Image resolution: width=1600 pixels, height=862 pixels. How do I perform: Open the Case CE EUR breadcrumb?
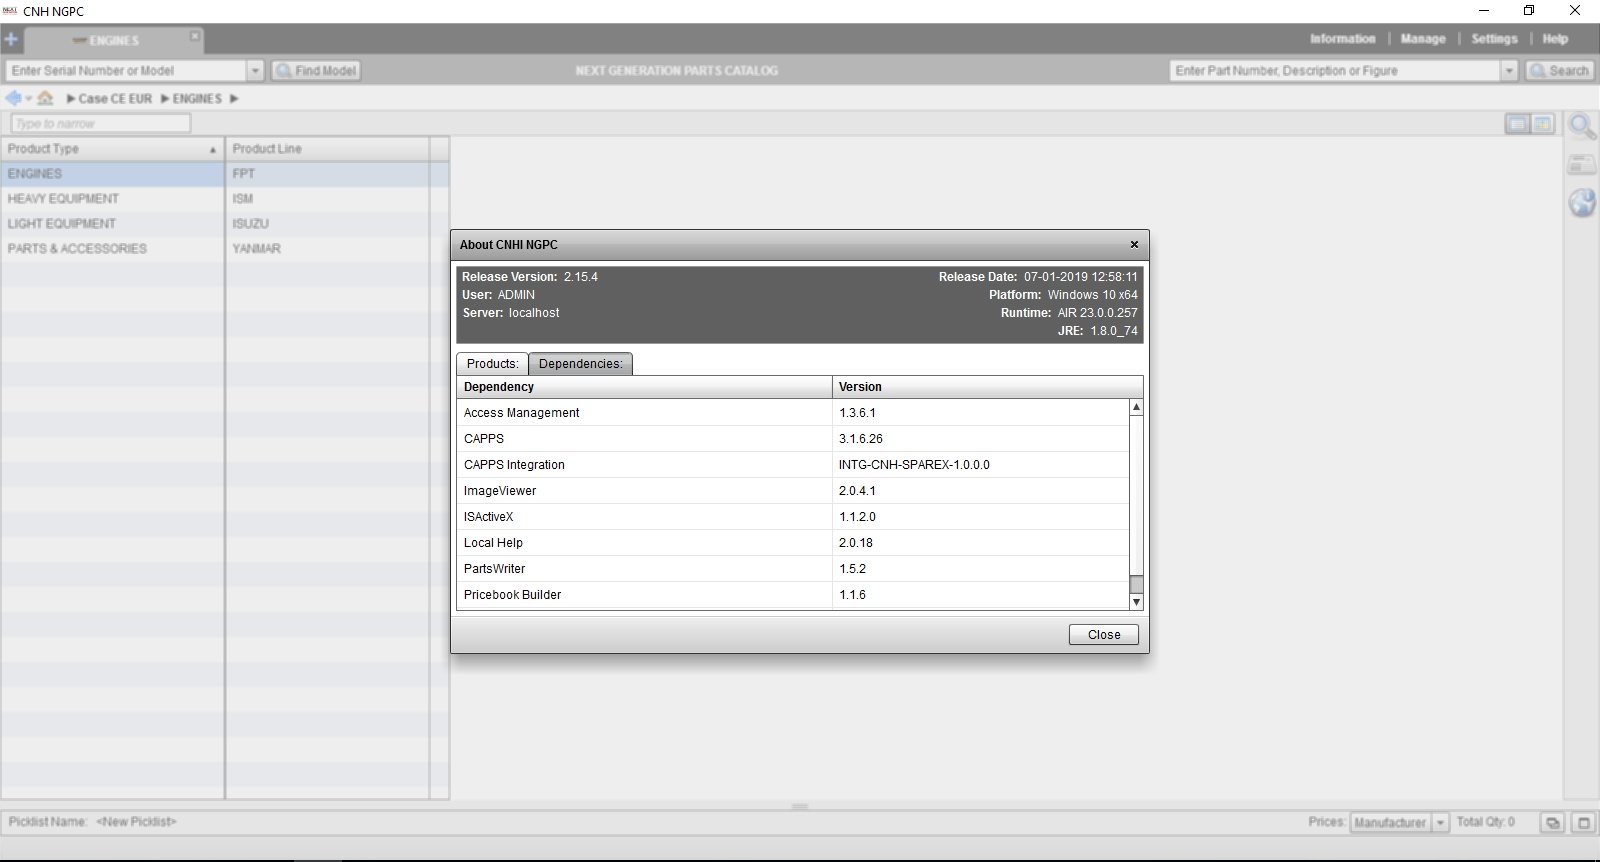coord(115,99)
